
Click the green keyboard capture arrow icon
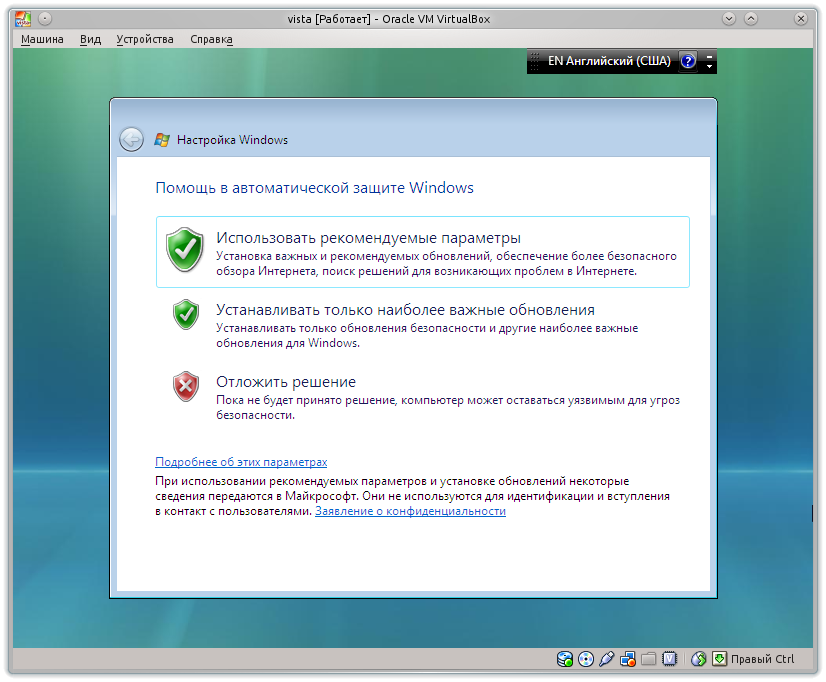[720, 658]
